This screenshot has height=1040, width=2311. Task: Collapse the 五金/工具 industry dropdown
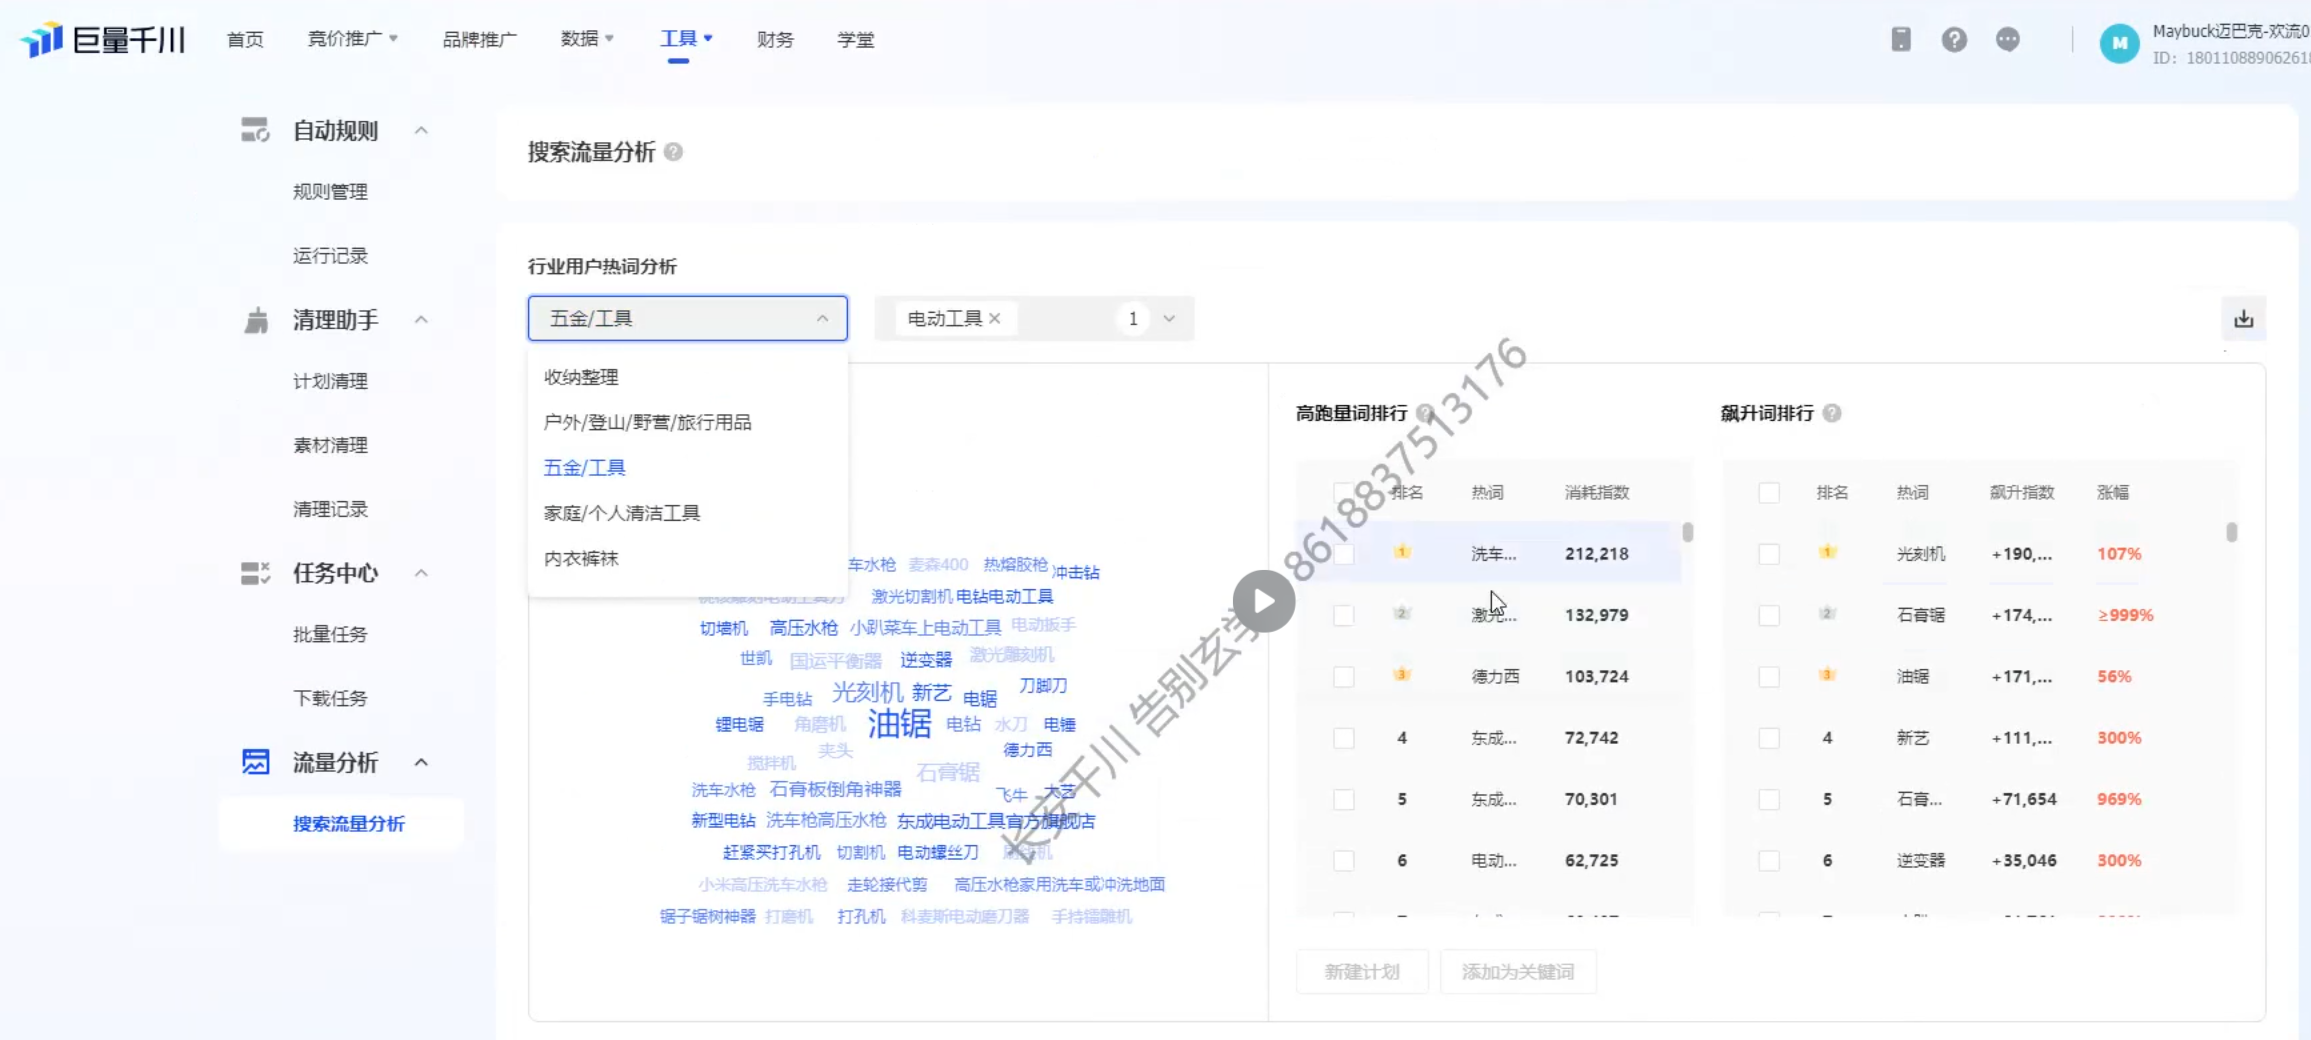click(x=822, y=319)
